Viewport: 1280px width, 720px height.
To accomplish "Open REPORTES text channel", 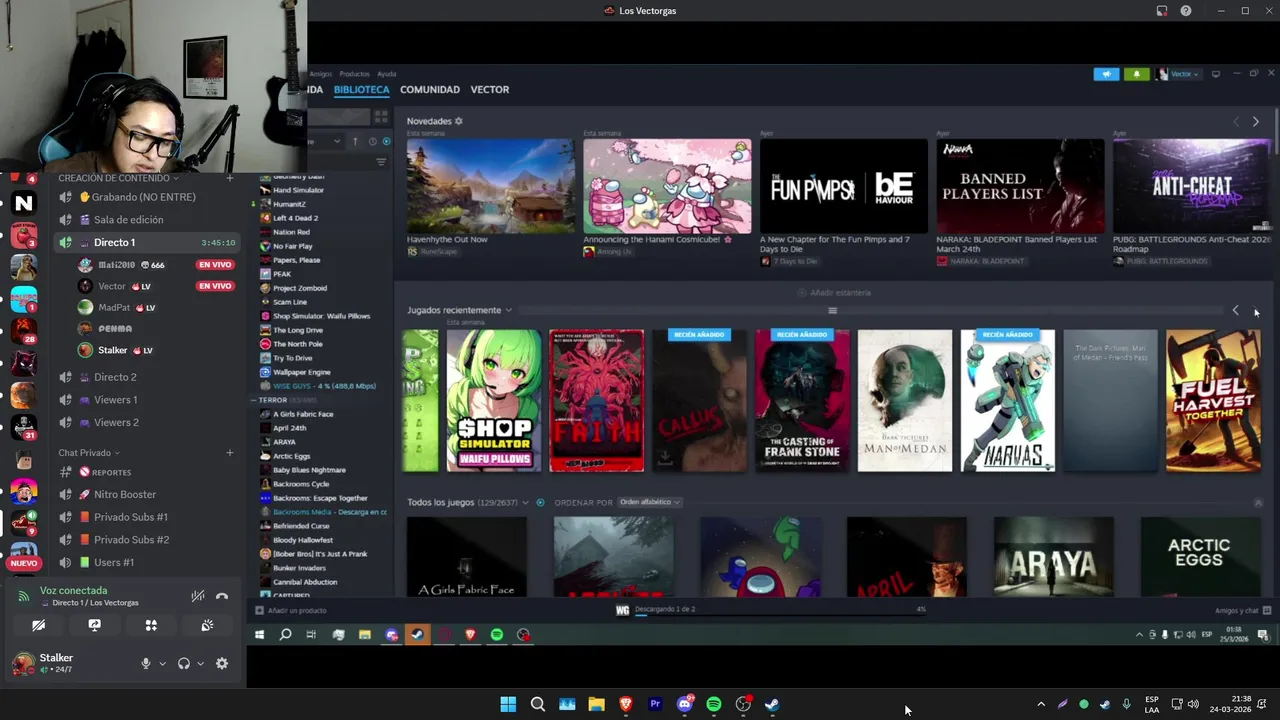I will click(146, 472).
